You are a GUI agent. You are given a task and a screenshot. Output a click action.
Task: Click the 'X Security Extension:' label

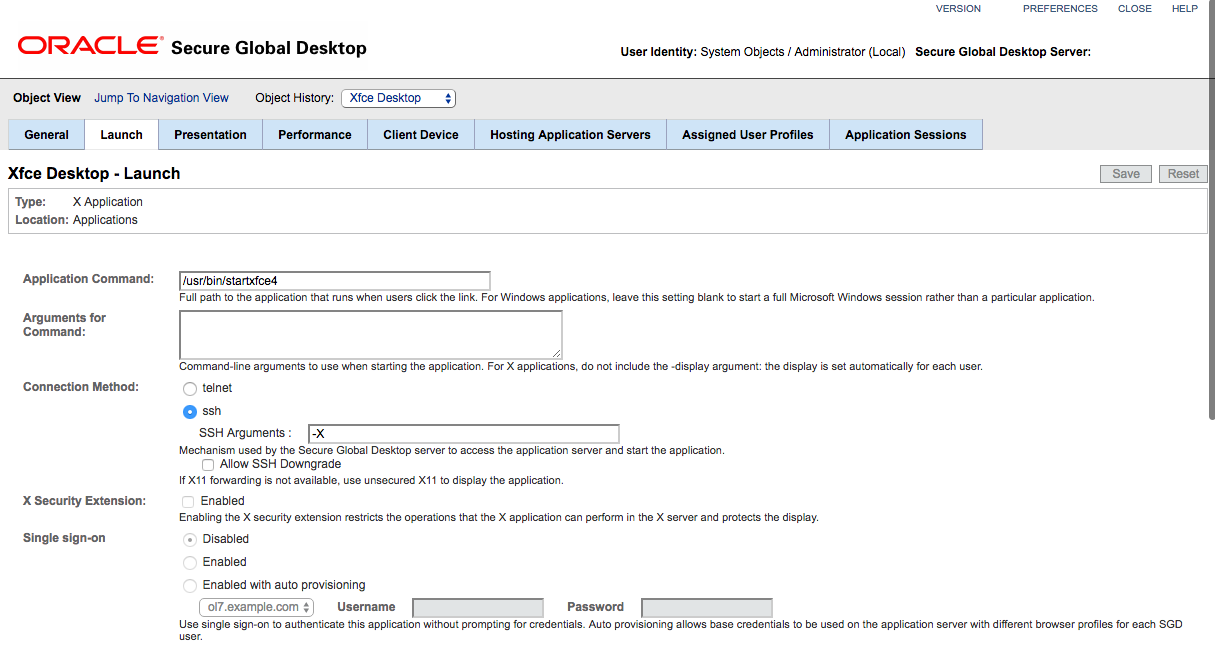[85, 501]
